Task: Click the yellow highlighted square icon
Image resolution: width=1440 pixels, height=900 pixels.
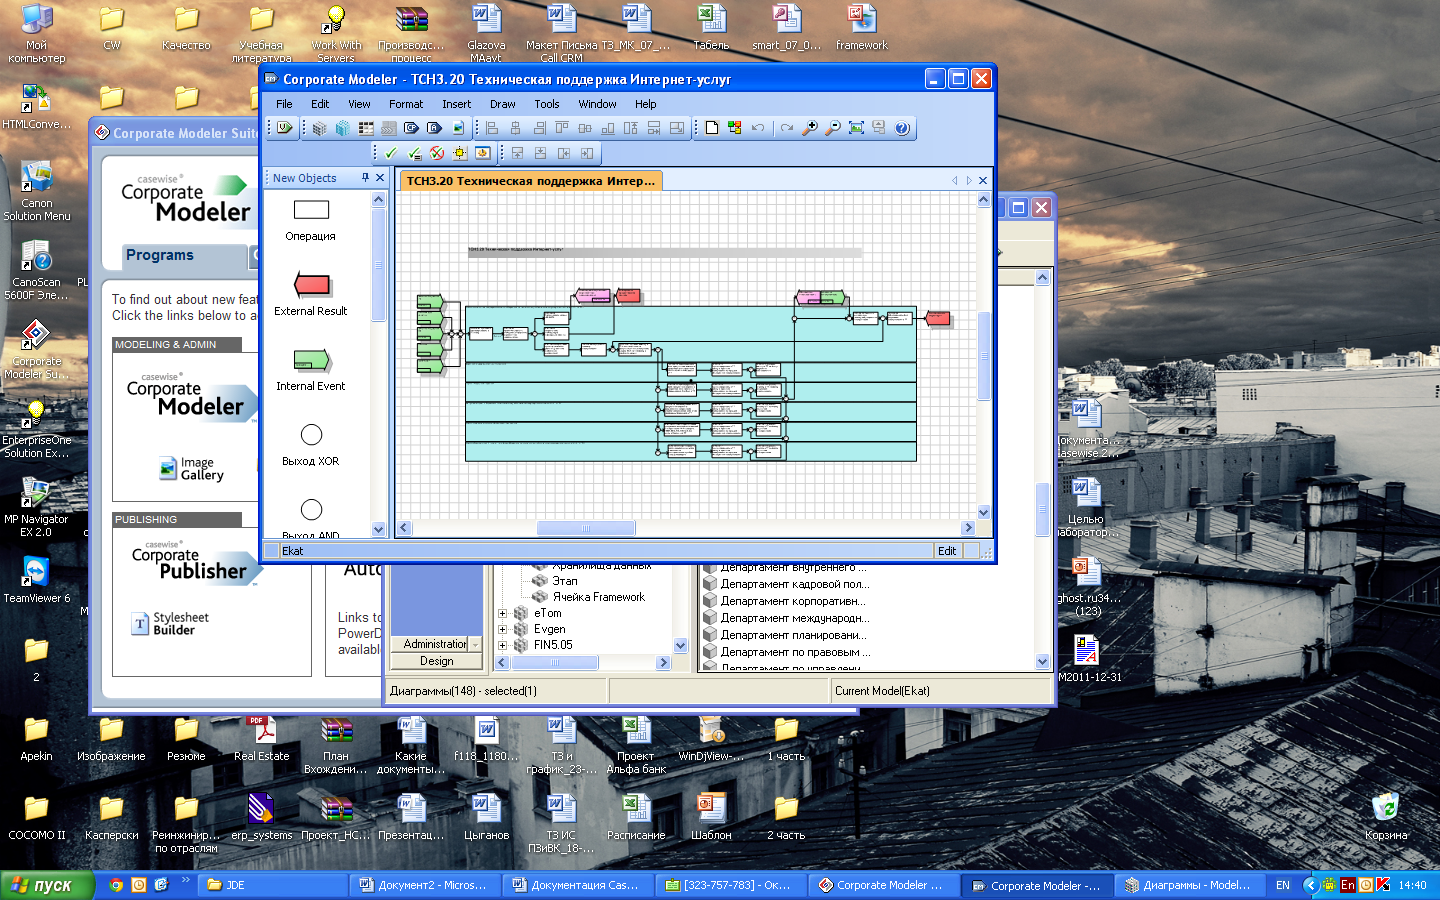Action: coord(460,153)
